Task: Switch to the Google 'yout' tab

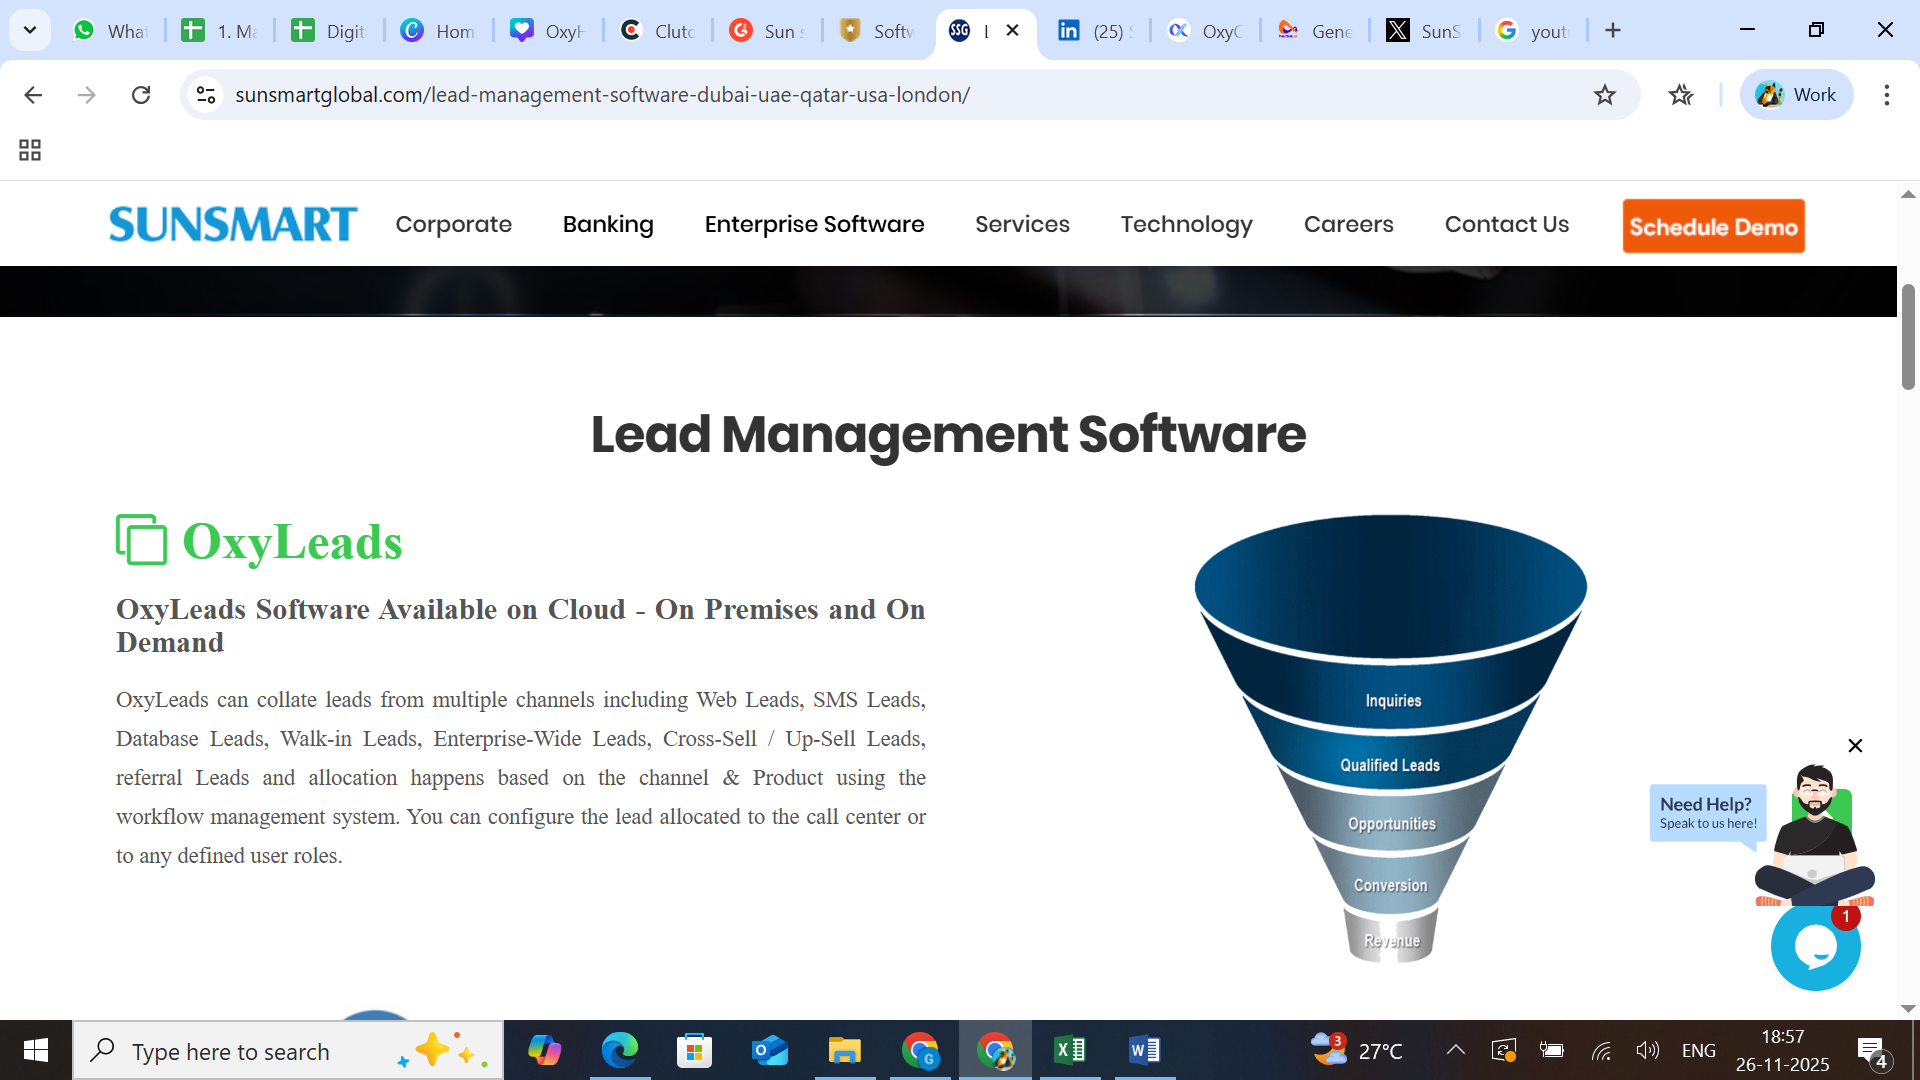Action: tap(1533, 31)
